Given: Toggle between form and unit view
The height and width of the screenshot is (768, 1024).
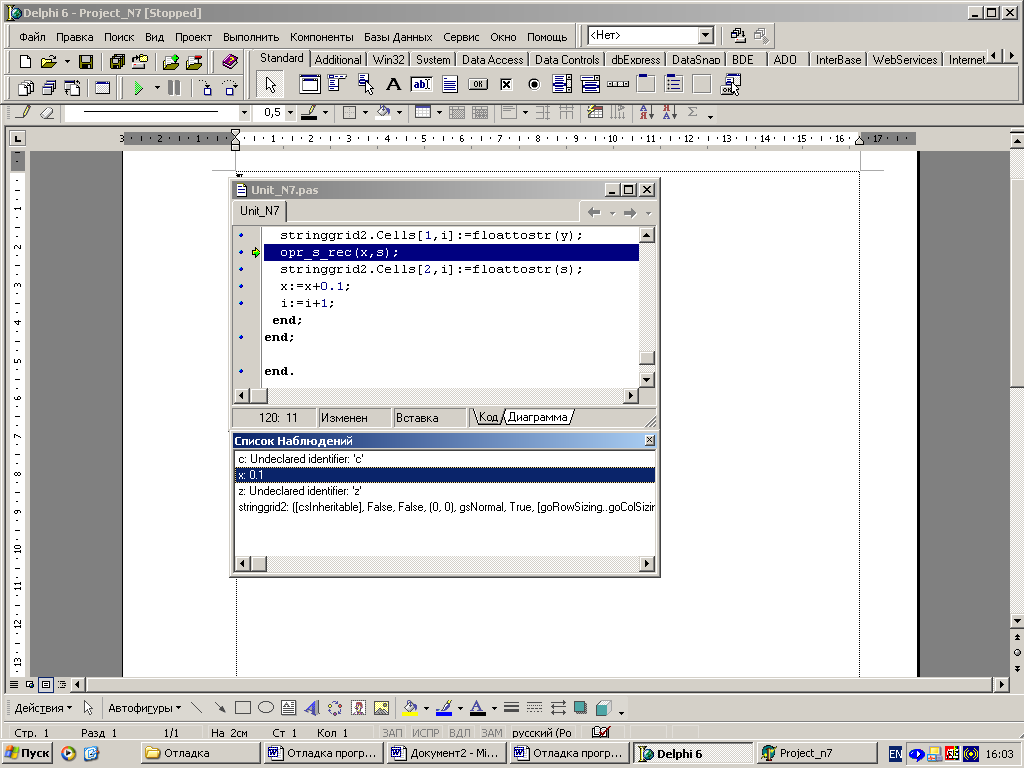Looking at the screenshot, I should (x=72, y=88).
